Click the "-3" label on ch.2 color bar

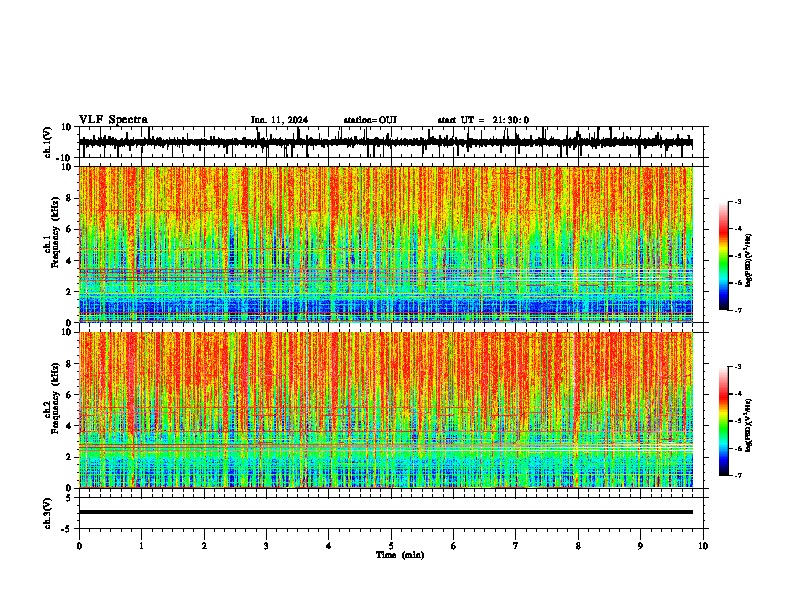(x=738, y=367)
